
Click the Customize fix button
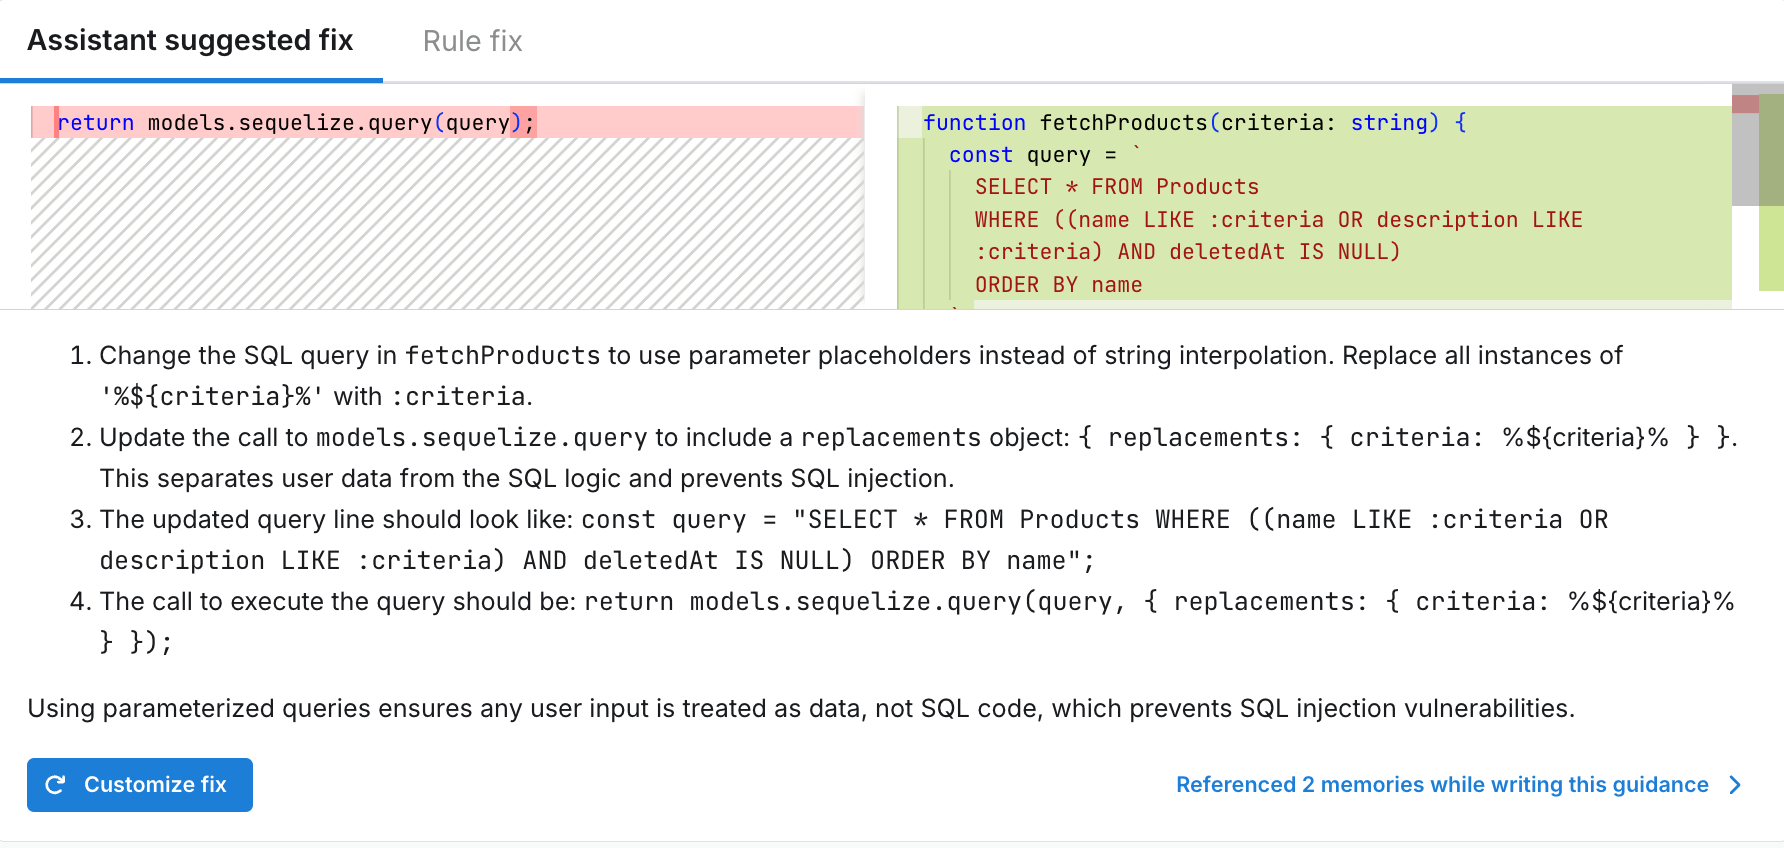139,785
